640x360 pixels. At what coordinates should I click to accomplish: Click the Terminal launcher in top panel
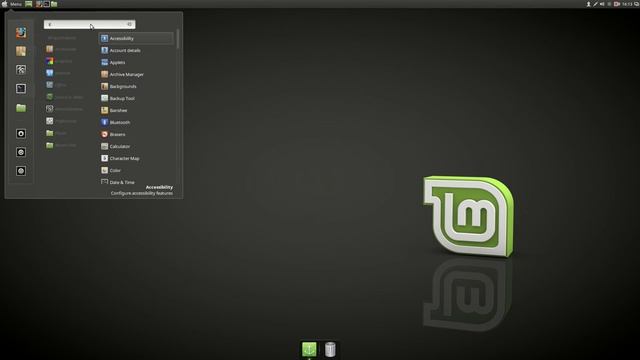(47, 4)
